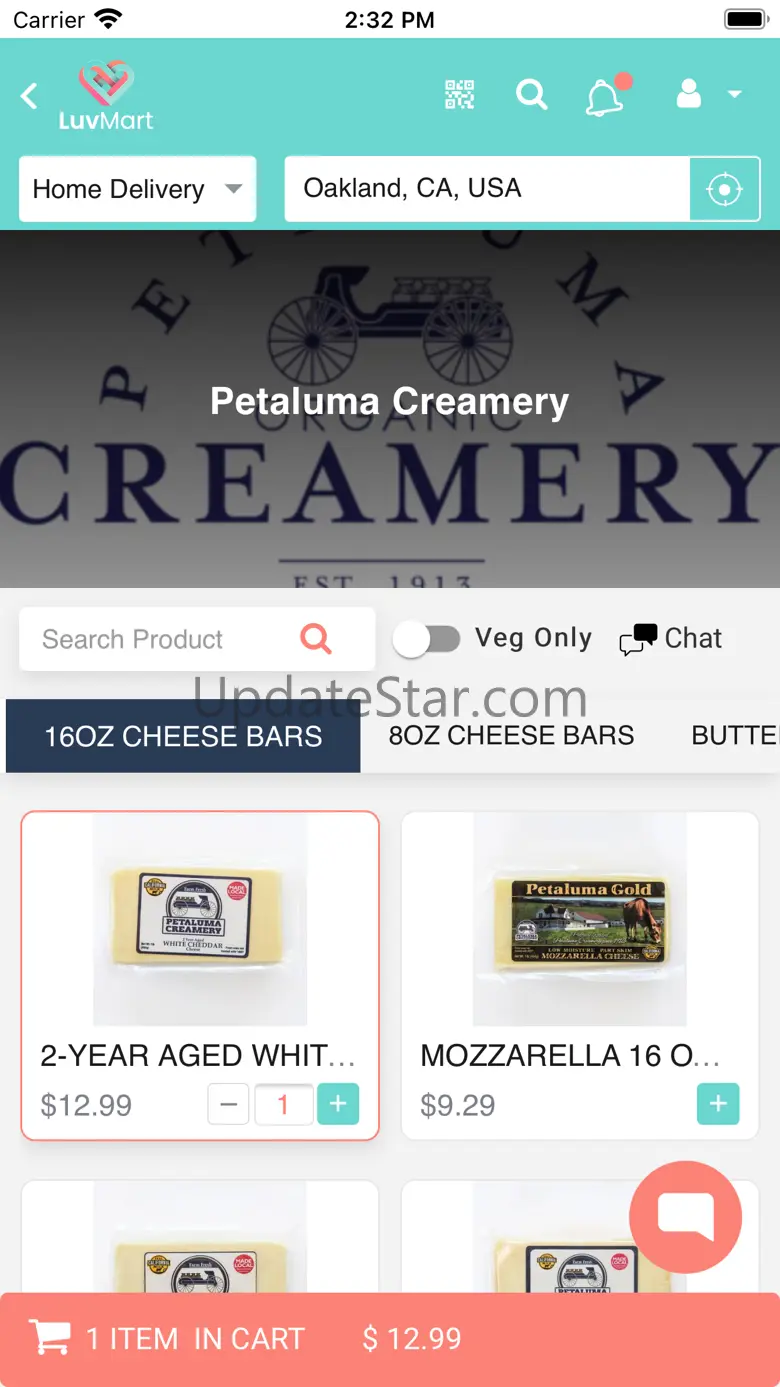Increase white cheddar quantity with plus

338,1104
